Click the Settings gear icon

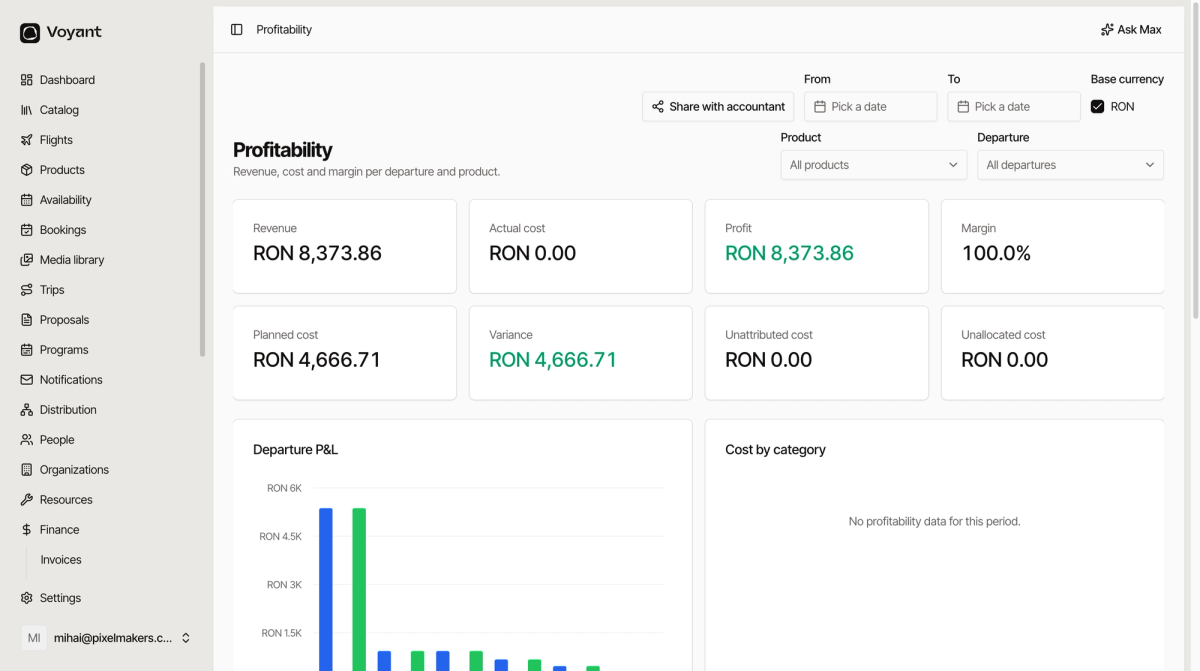tap(27, 598)
